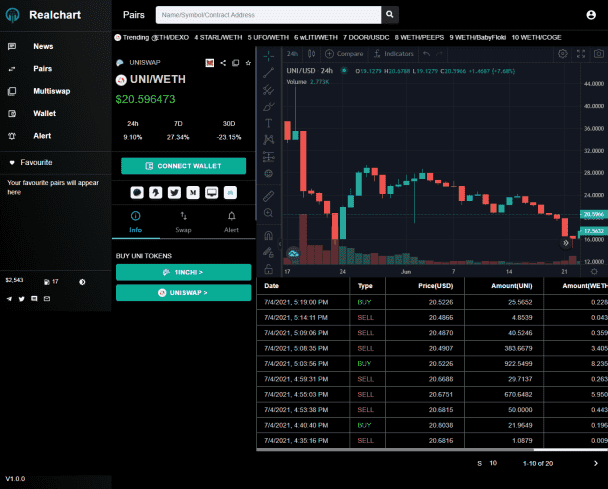Buy UNI via the UNISWAP button
Screen dimensions: 608x489
click(183, 293)
